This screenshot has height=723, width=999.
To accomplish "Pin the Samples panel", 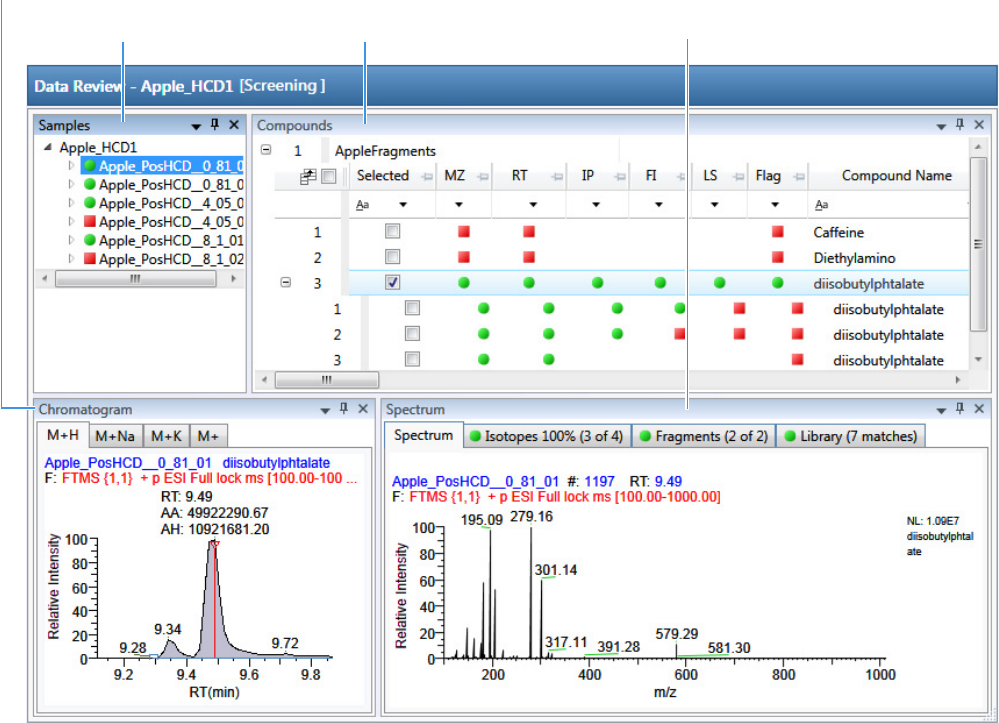I will [x=215, y=124].
